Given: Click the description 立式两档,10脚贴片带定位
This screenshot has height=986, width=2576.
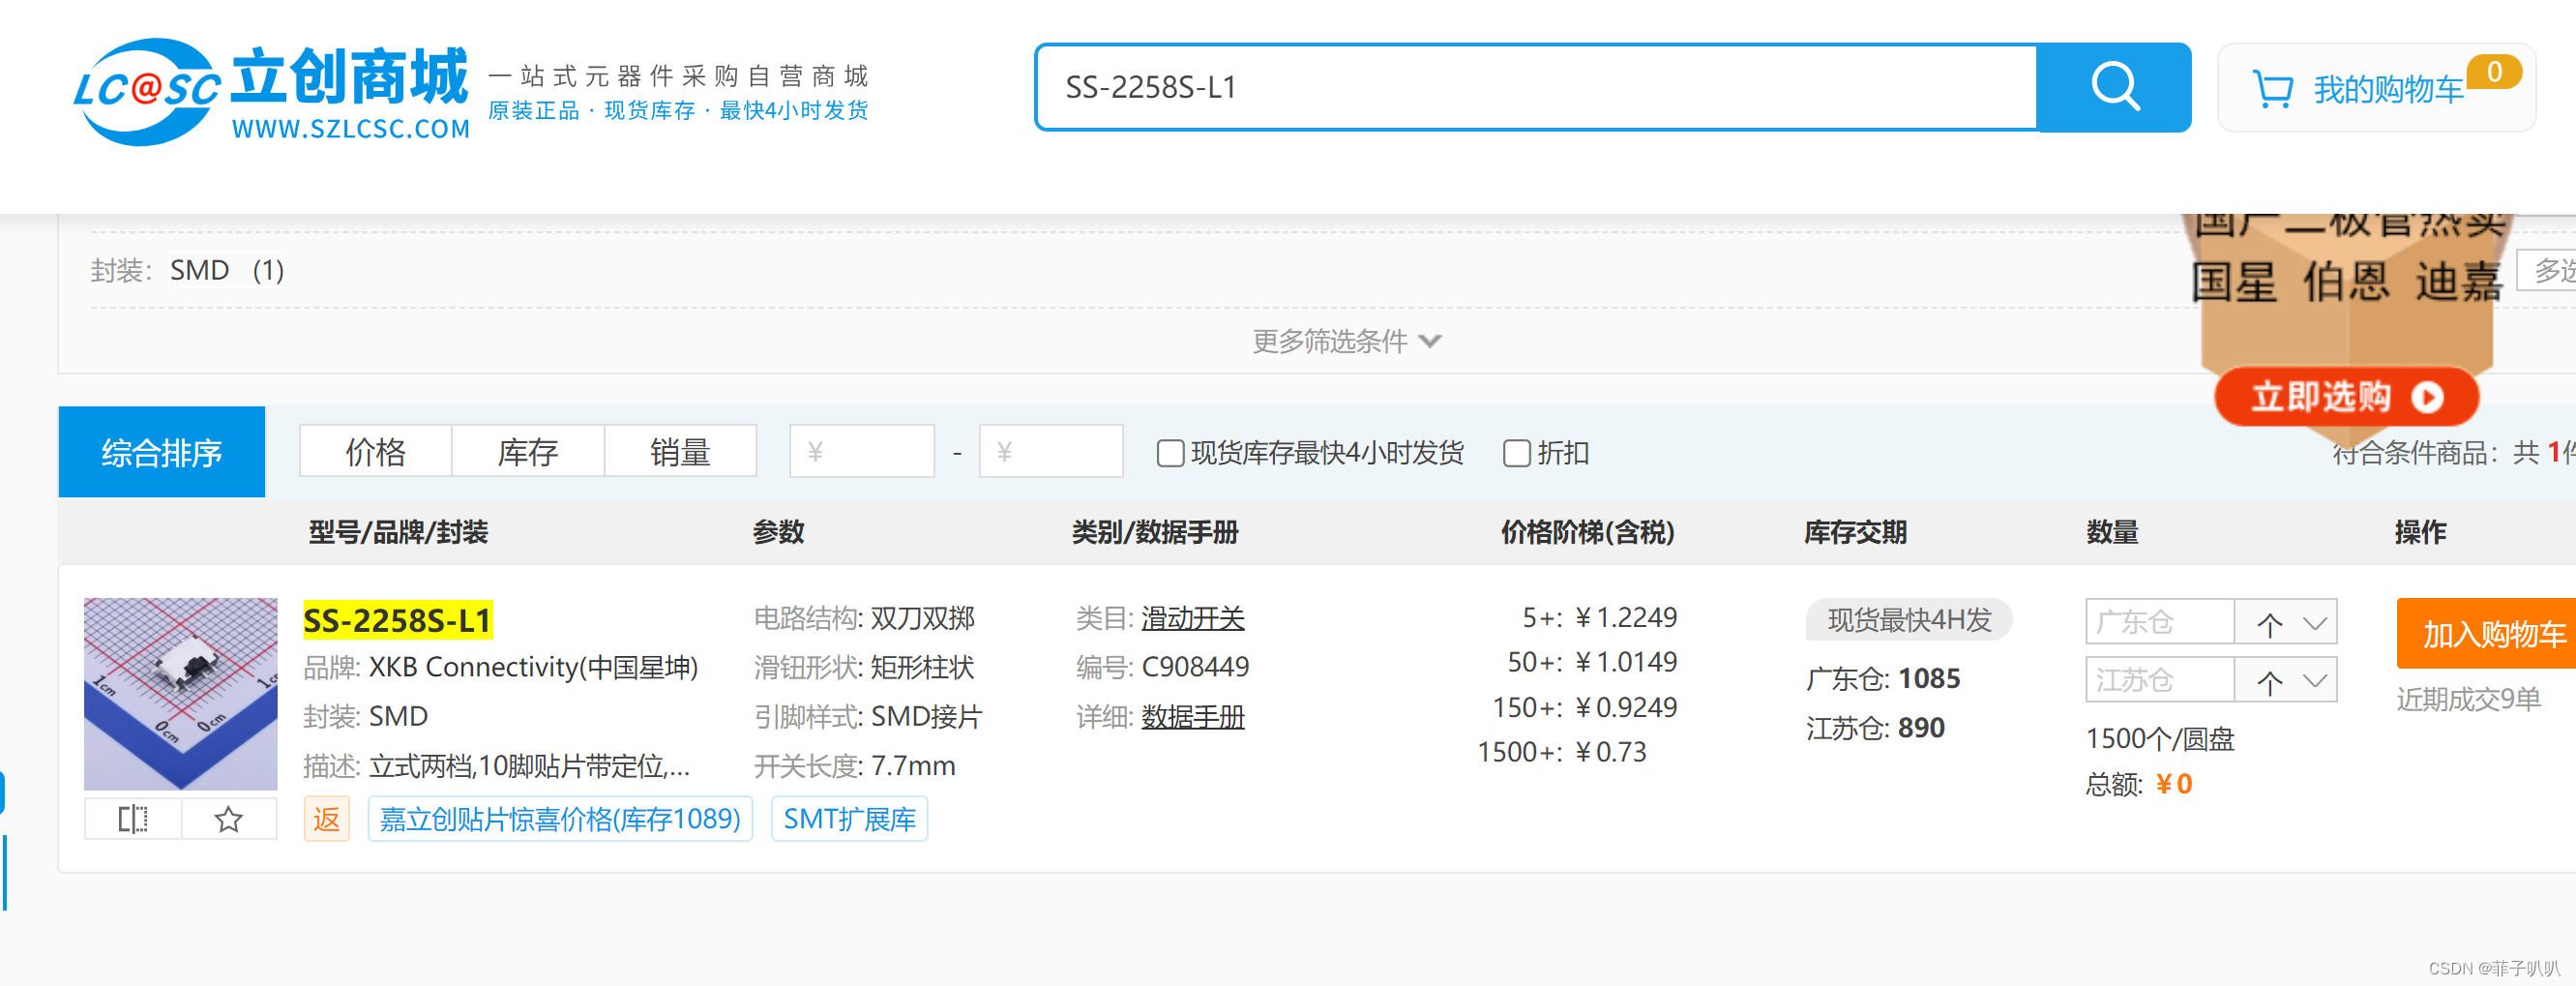Looking at the screenshot, I should point(529,766).
